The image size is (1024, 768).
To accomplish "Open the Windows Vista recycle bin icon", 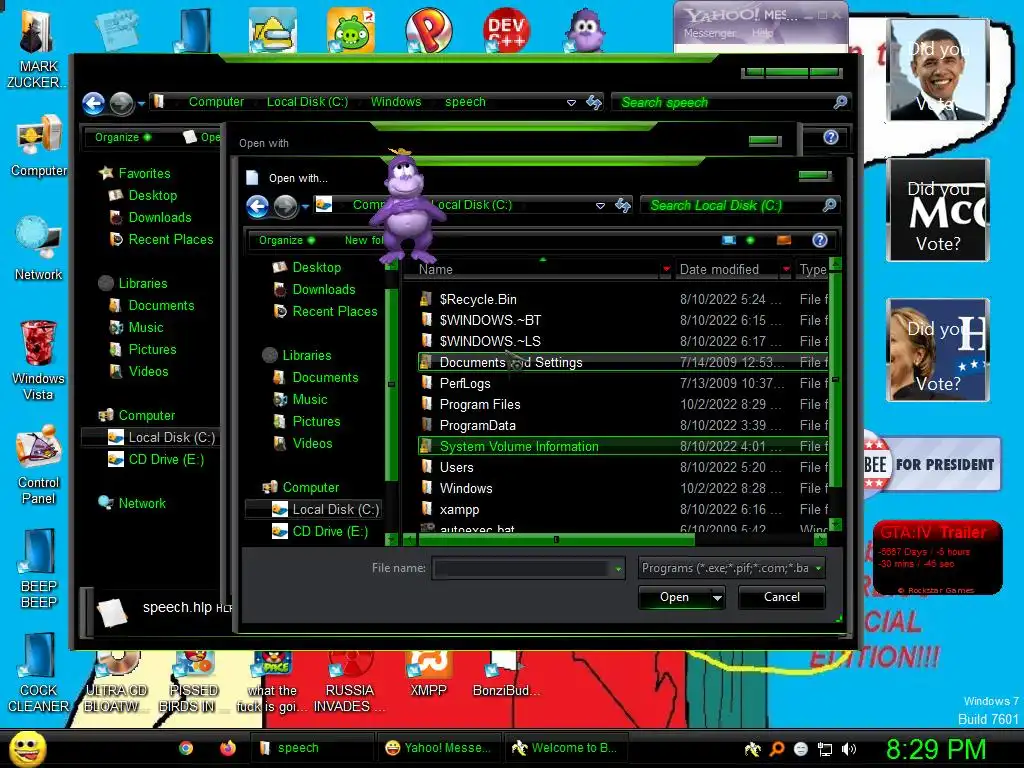I will 38,360.
